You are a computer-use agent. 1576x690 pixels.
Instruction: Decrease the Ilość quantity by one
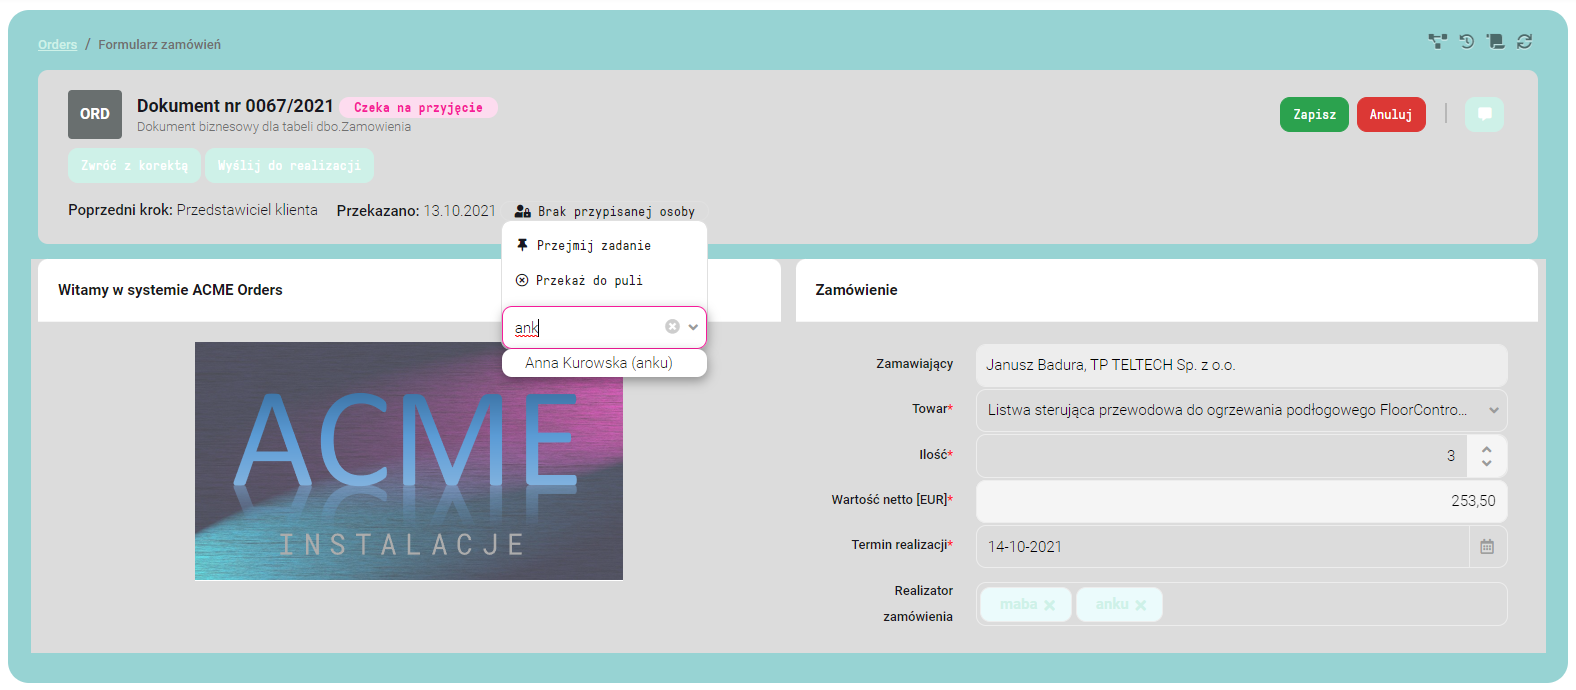click(1487, 463)
